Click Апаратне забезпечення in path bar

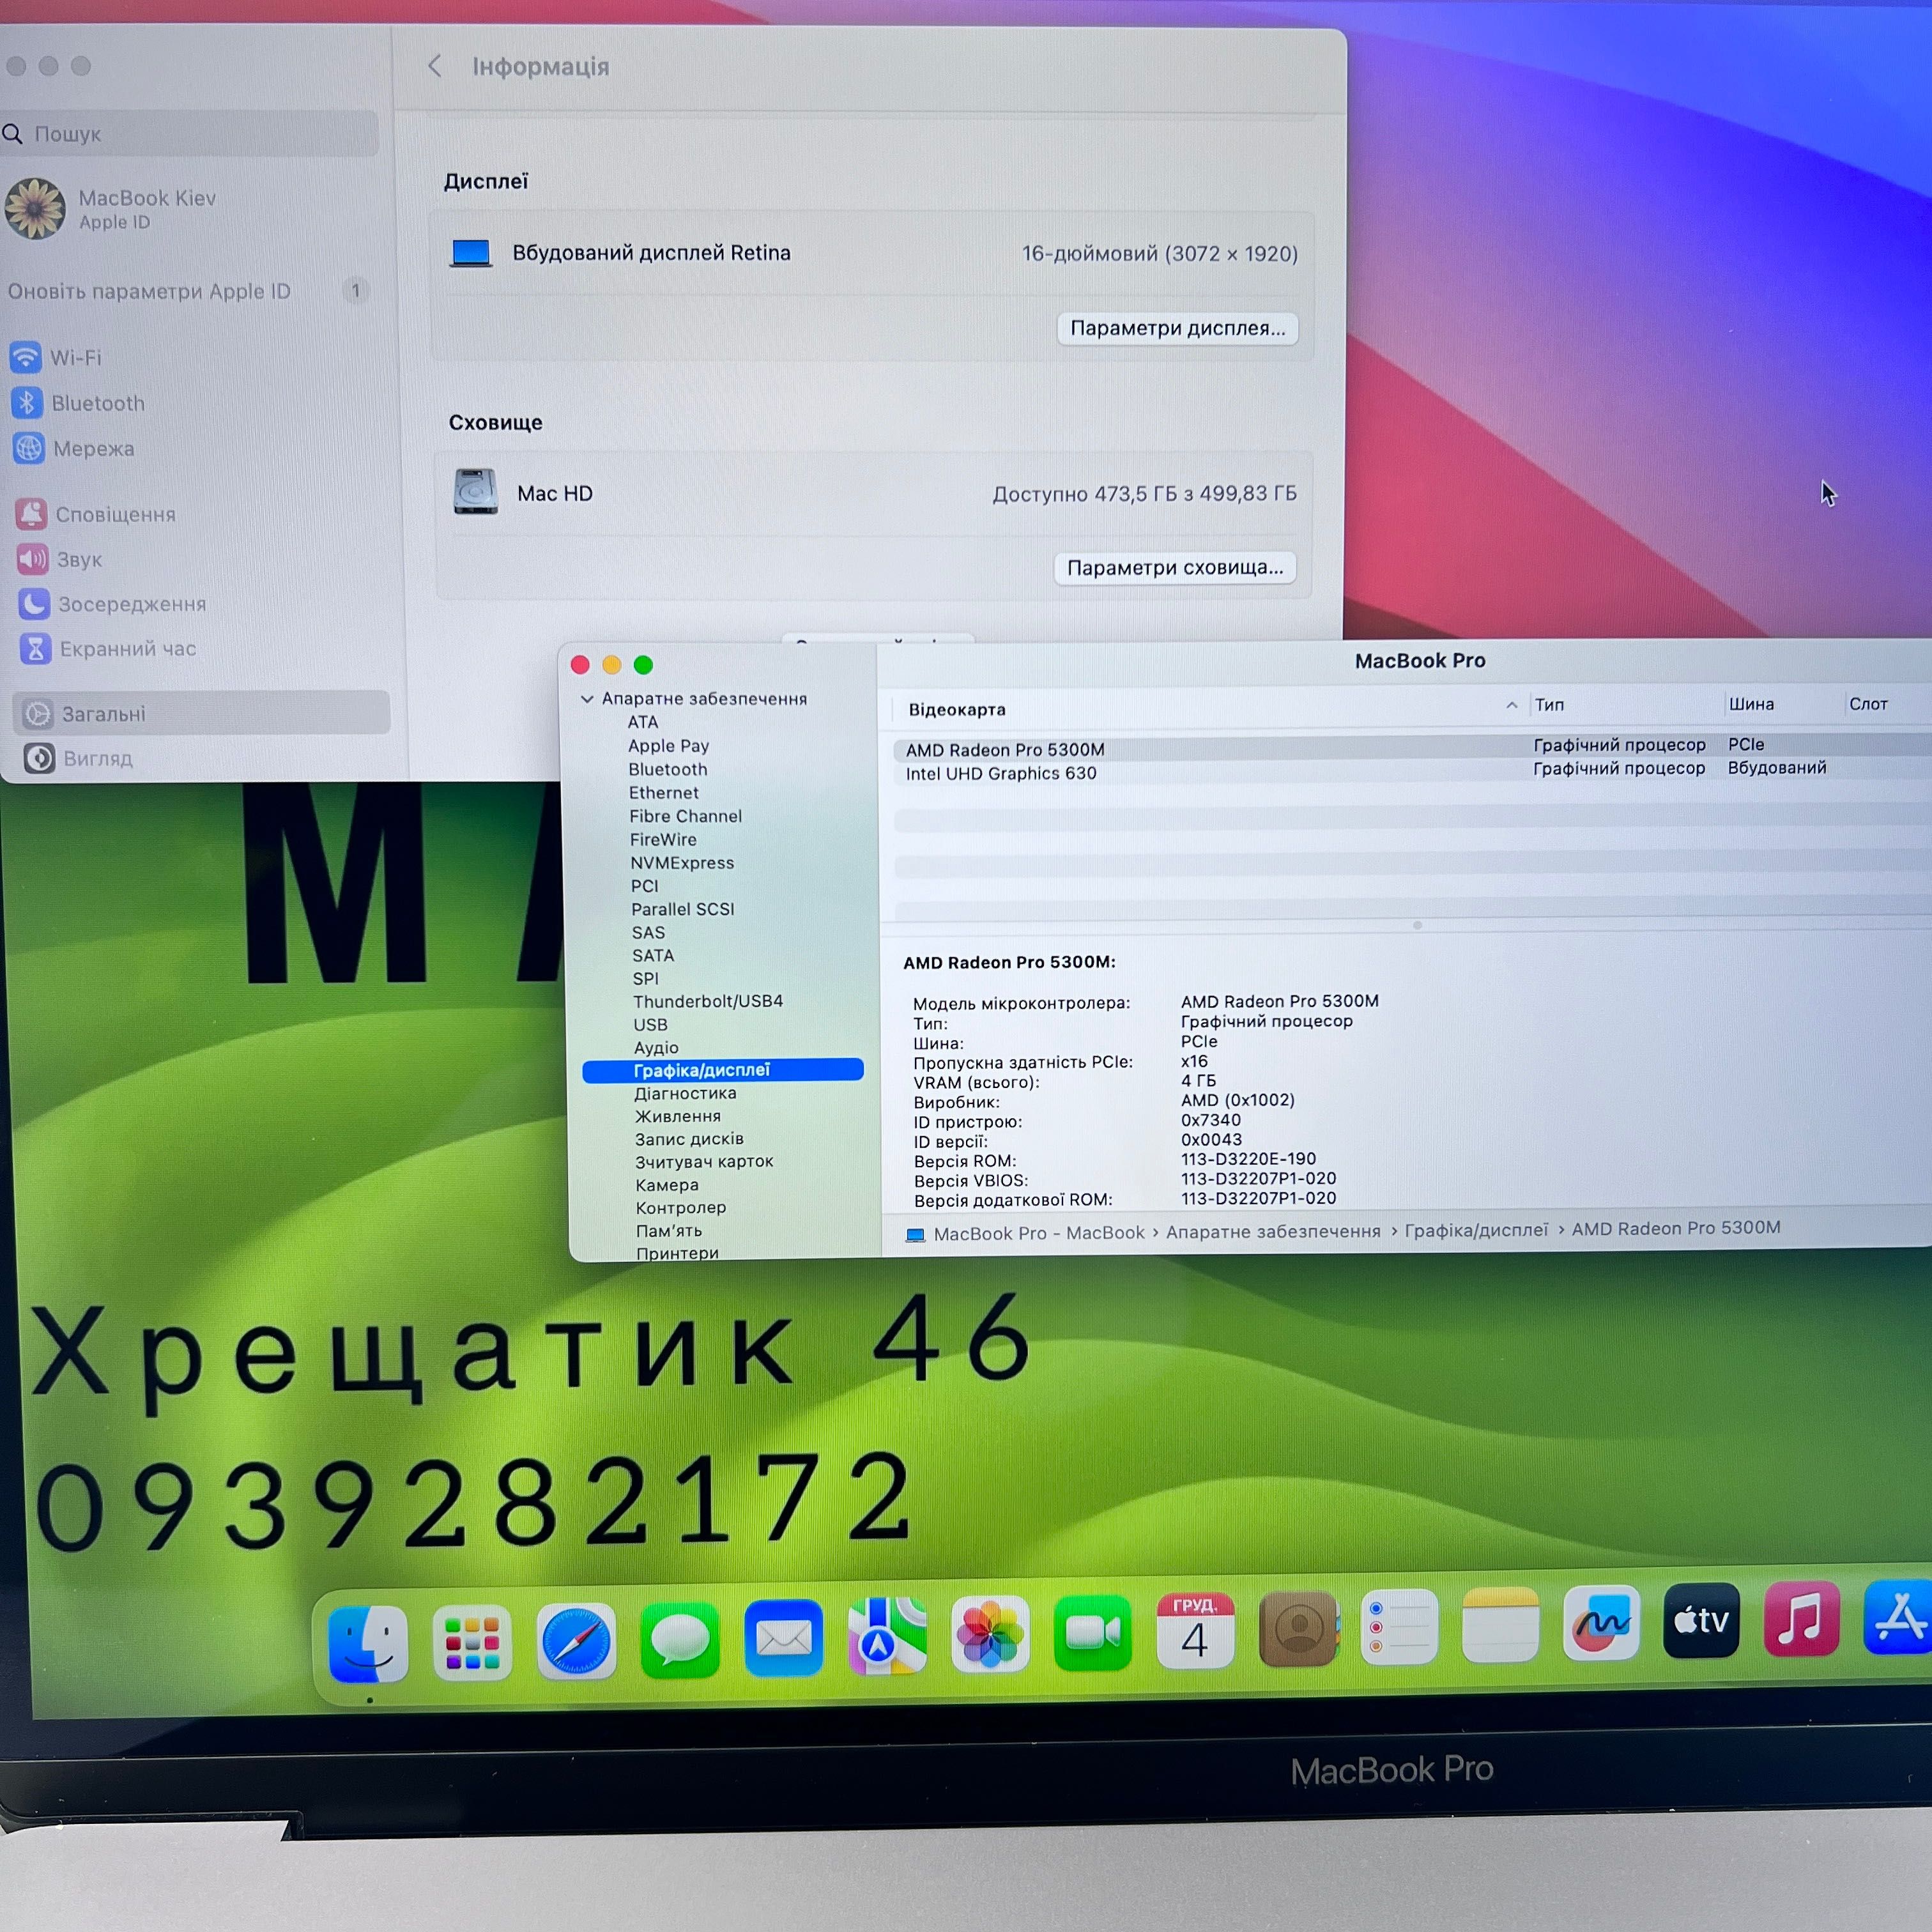(1273, 1232)
